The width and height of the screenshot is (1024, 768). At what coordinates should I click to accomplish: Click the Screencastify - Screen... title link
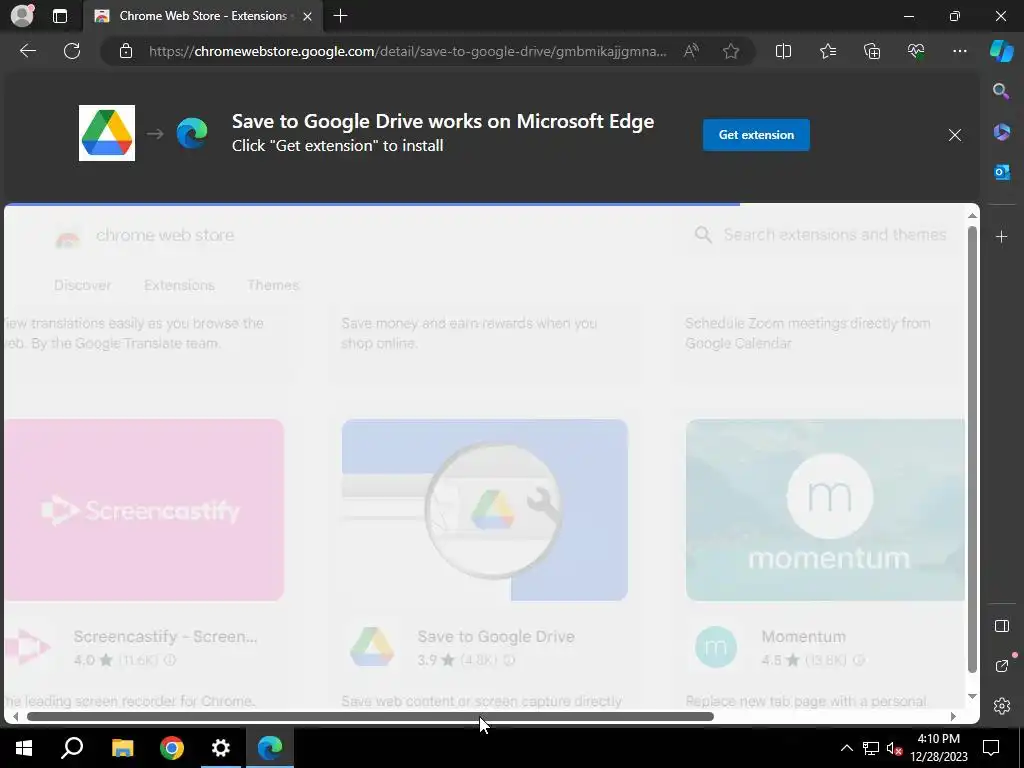[x=165, y=637]
